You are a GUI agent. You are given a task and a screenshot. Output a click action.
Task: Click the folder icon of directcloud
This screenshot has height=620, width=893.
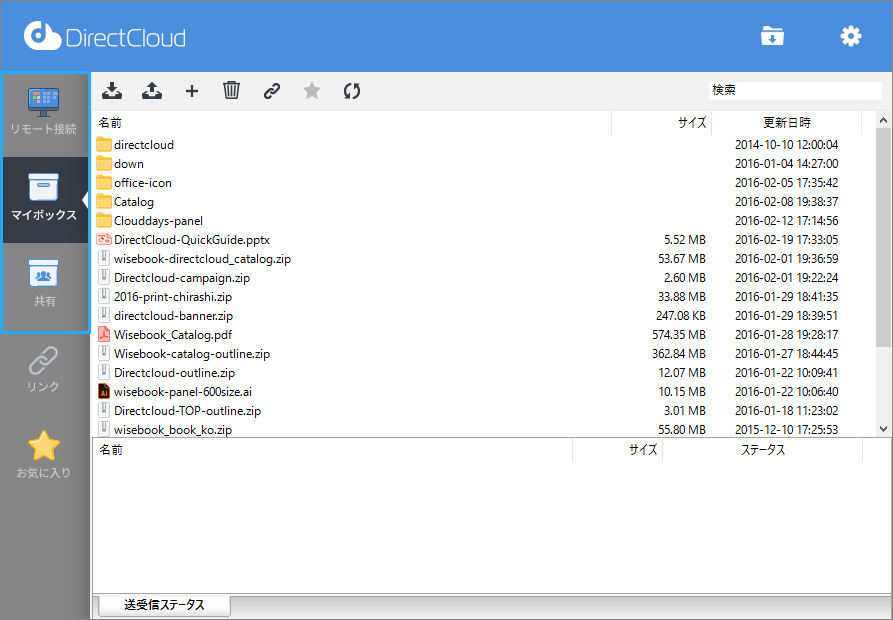(x=104, y=144)
